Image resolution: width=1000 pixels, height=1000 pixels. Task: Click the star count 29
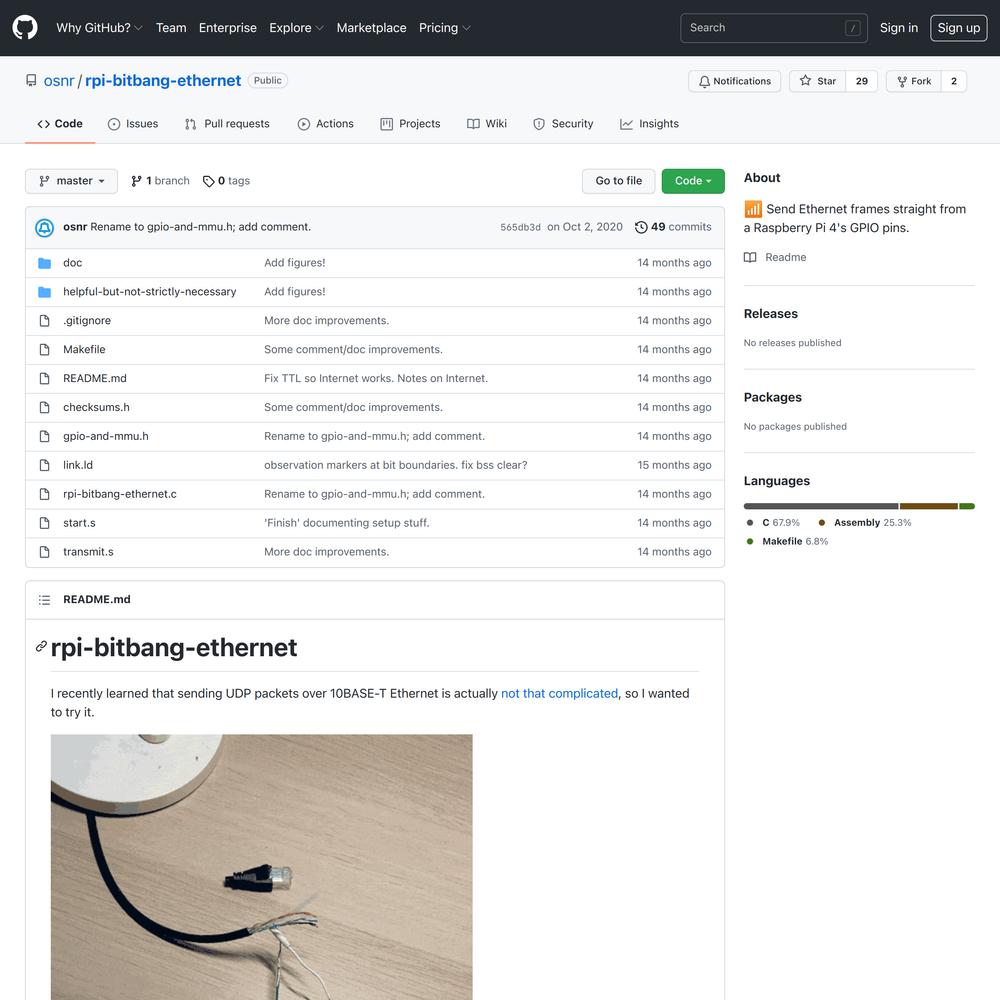(862, 82)
